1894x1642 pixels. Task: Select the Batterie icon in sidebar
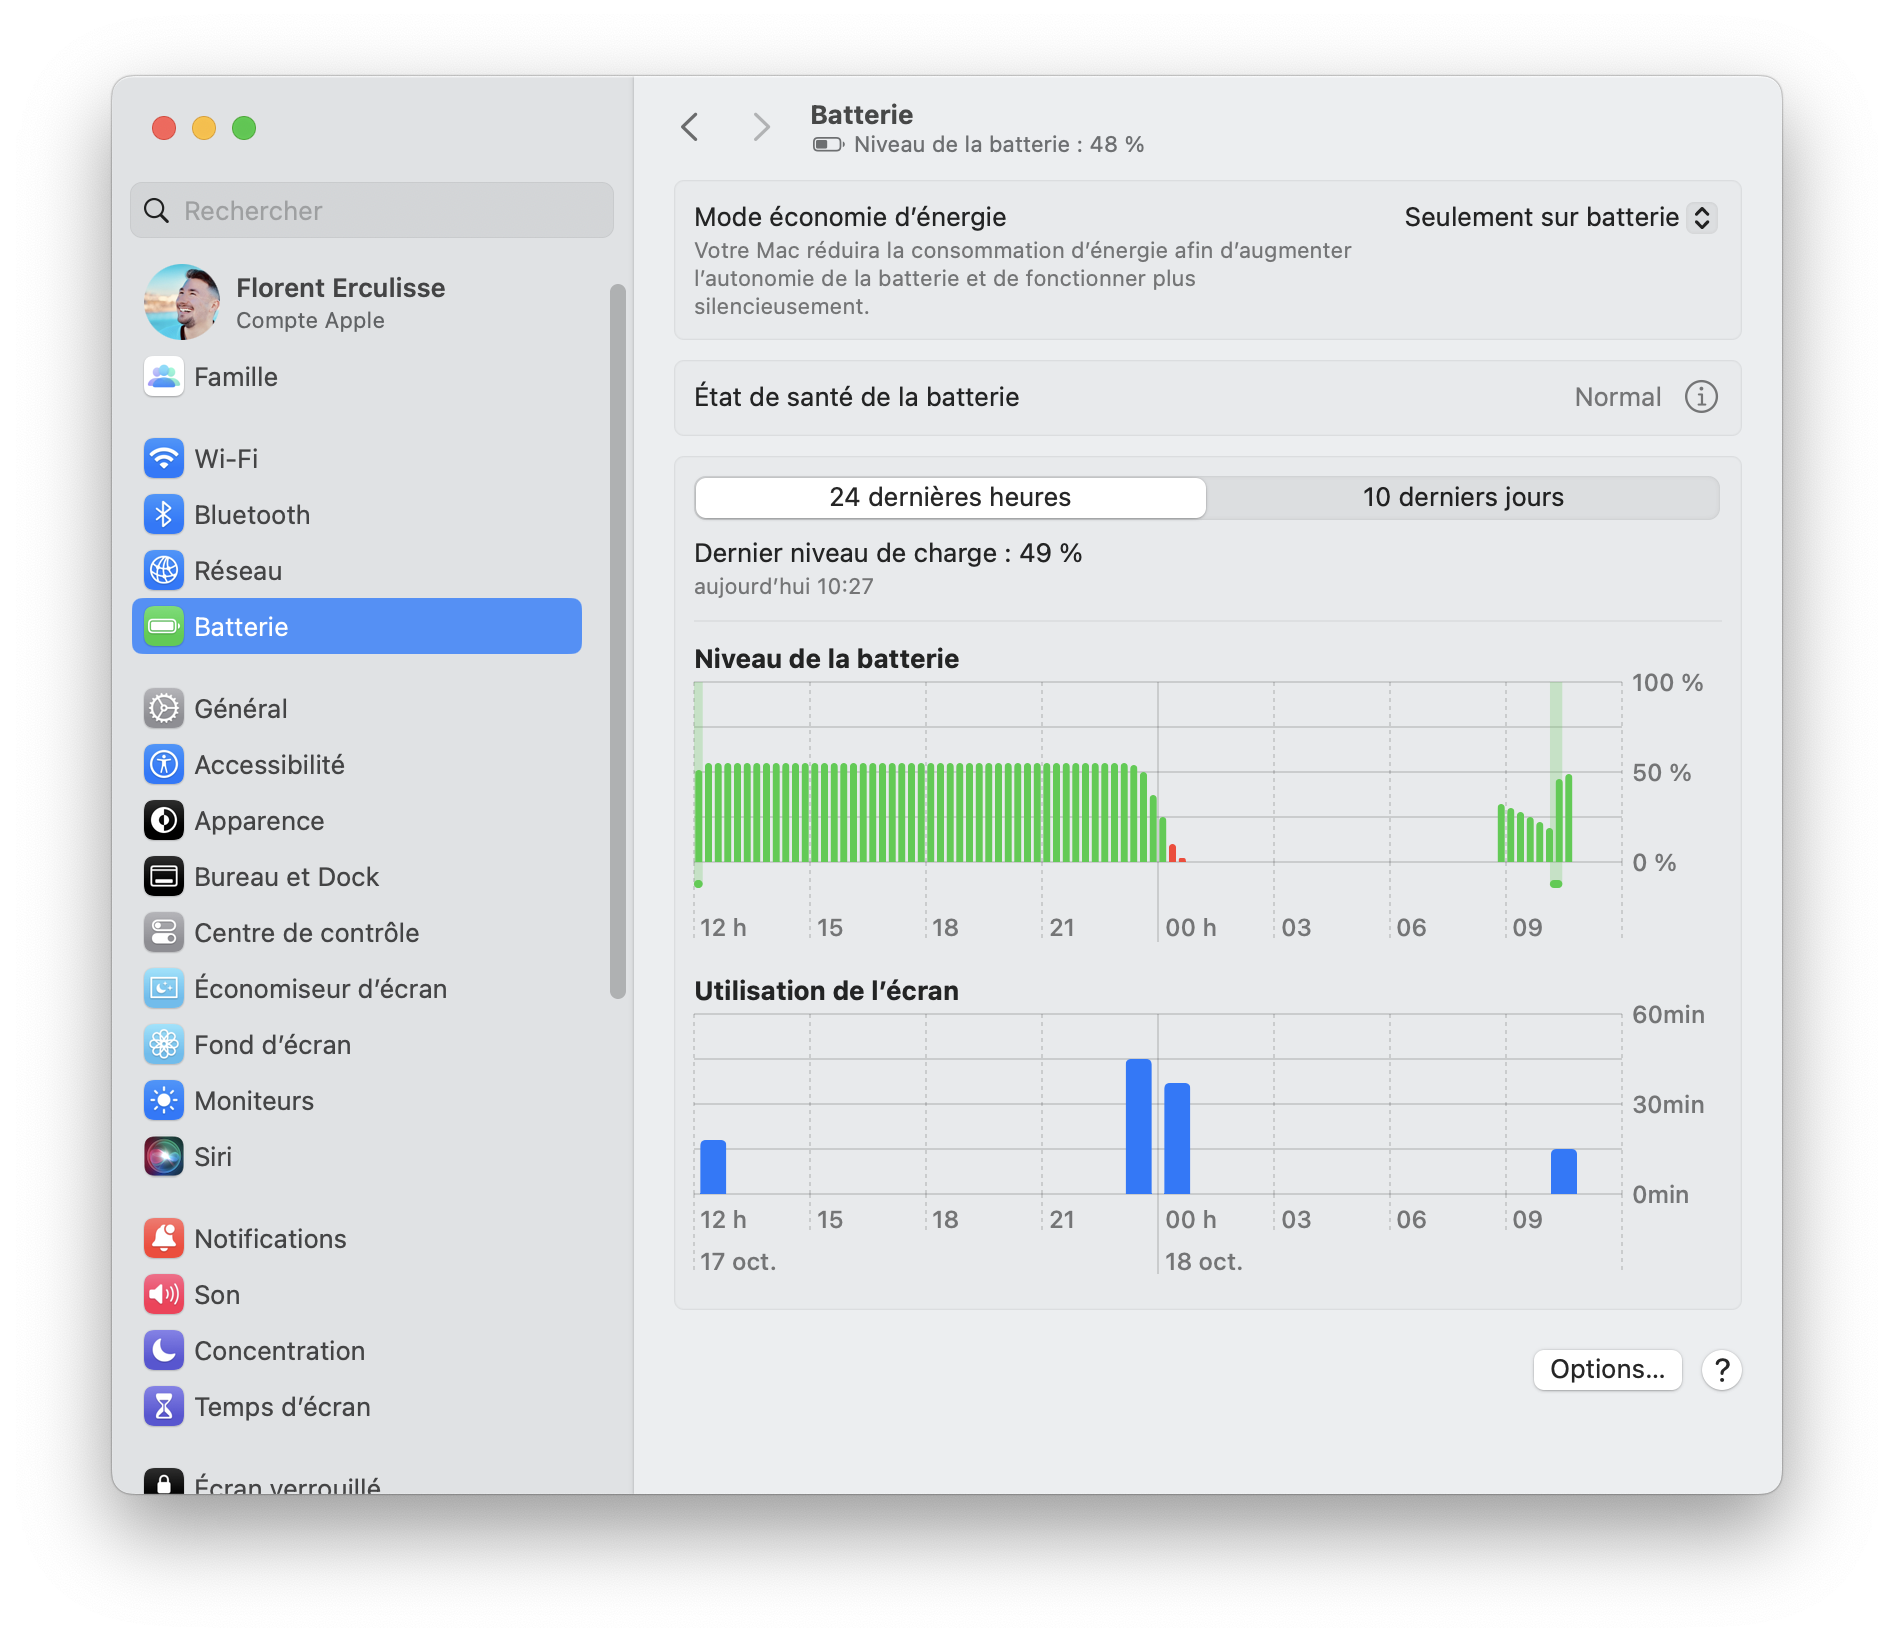164,627
